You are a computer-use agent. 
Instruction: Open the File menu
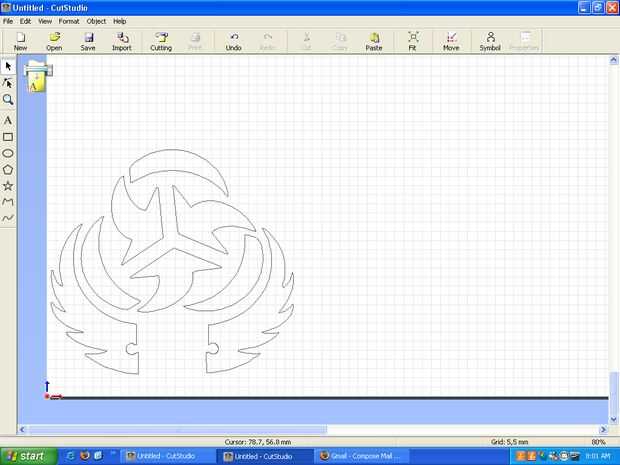(8, 21)
